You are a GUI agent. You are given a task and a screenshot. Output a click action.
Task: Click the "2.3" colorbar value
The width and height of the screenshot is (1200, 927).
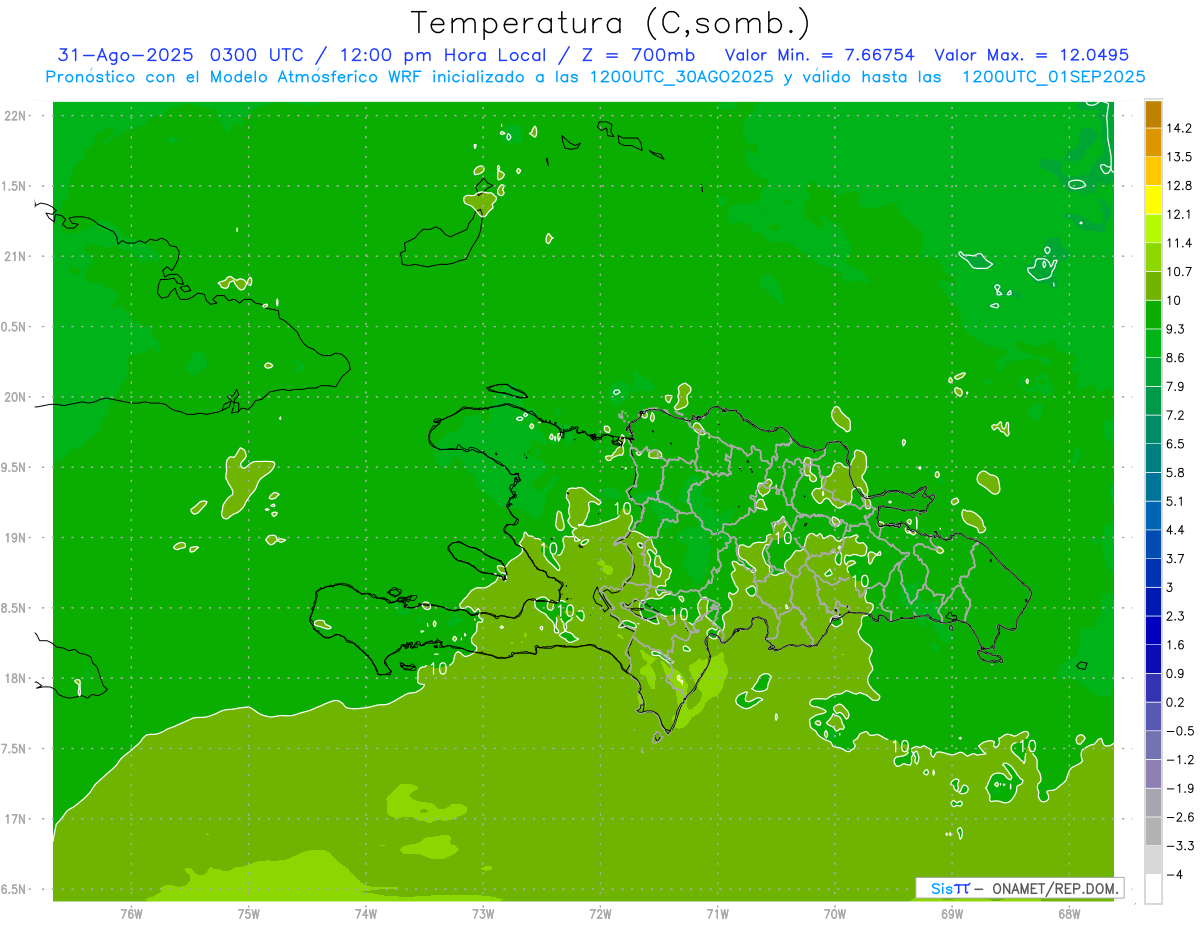[x=1176, y=616]
